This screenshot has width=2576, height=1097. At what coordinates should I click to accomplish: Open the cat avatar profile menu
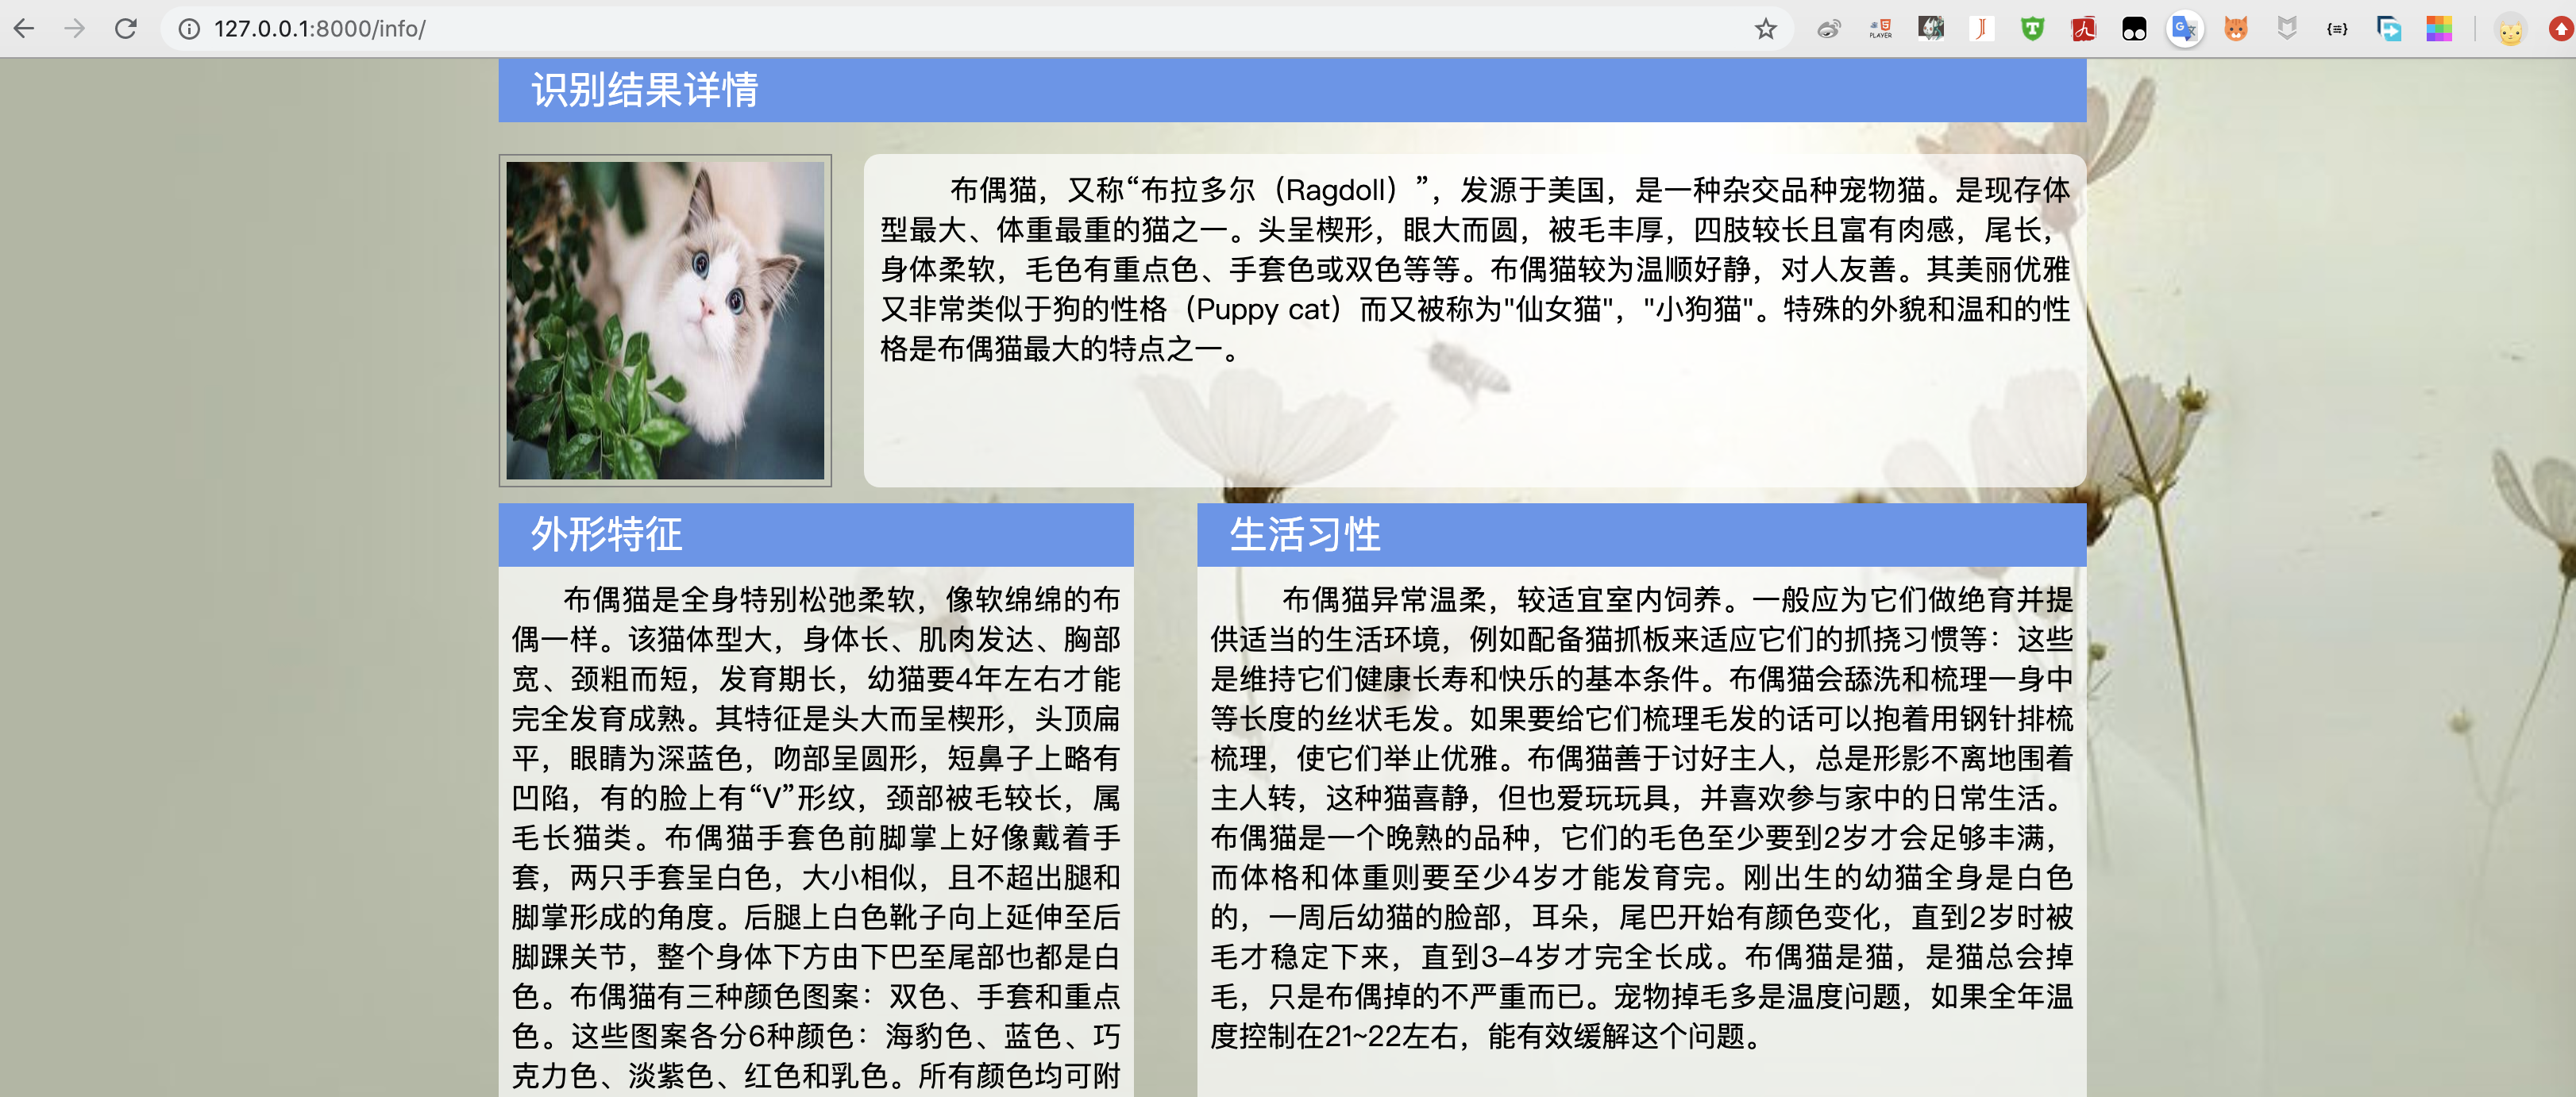[2510, 31]
